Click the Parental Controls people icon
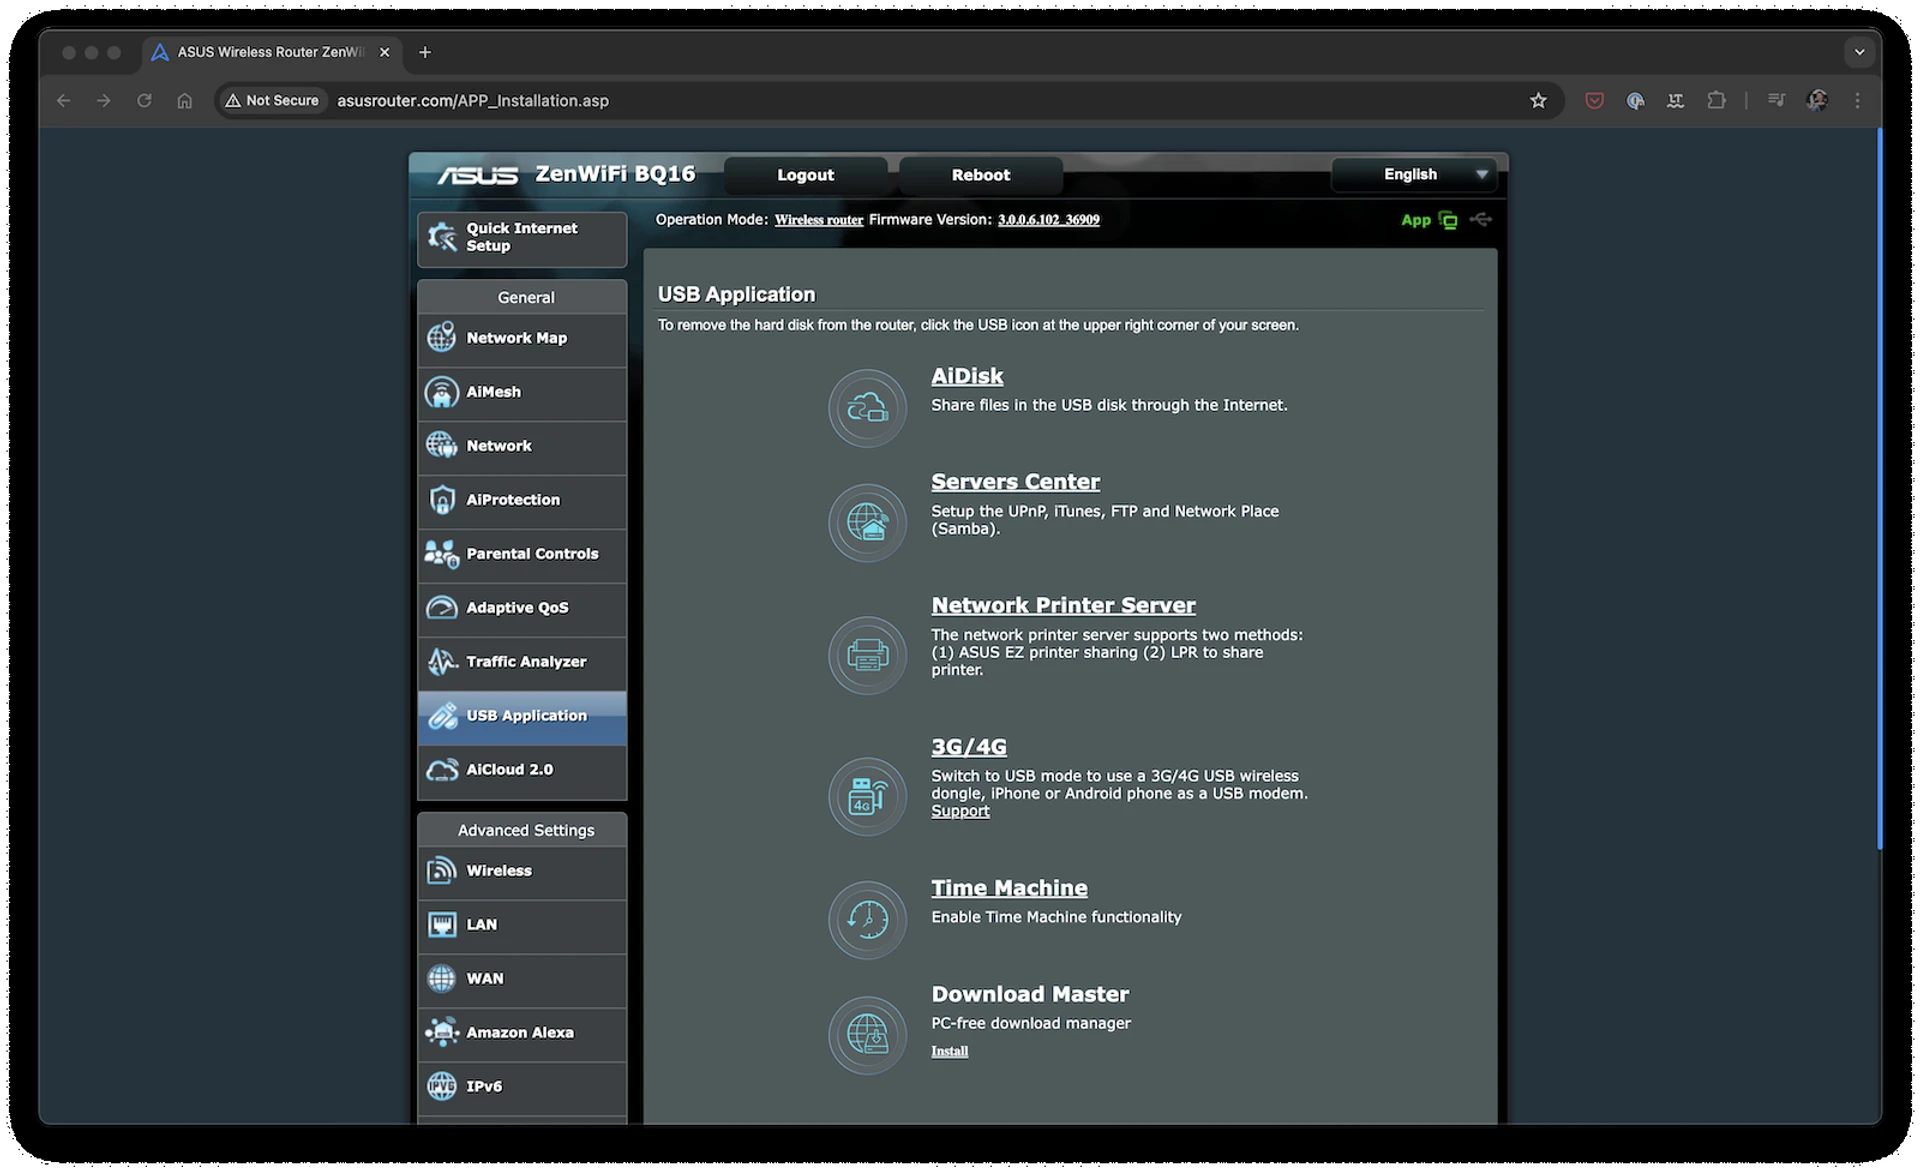Screen dimensions: 1920x1171 (441, 554)
